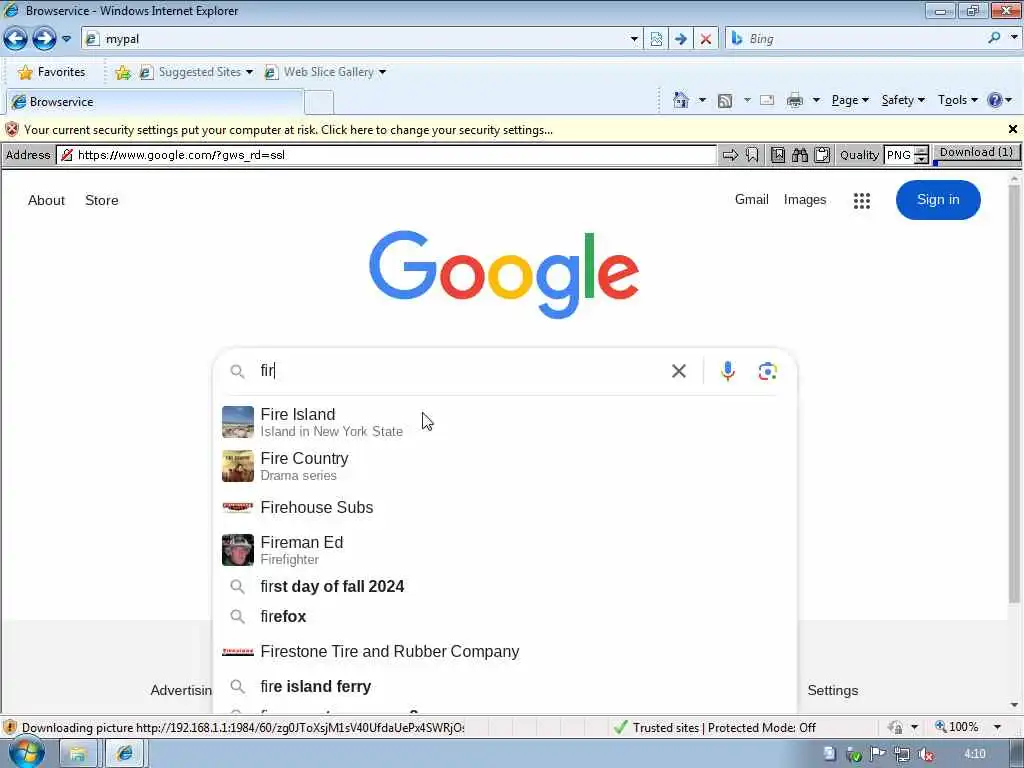The height and width of the screenshot is (768, 1024).
Task: Open the Safety menu
Action: coord(903,100)
